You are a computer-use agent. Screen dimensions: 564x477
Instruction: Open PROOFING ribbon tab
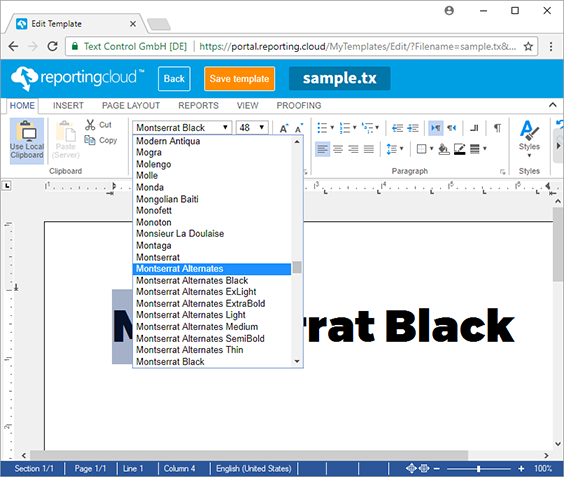[x=299, y=105]
